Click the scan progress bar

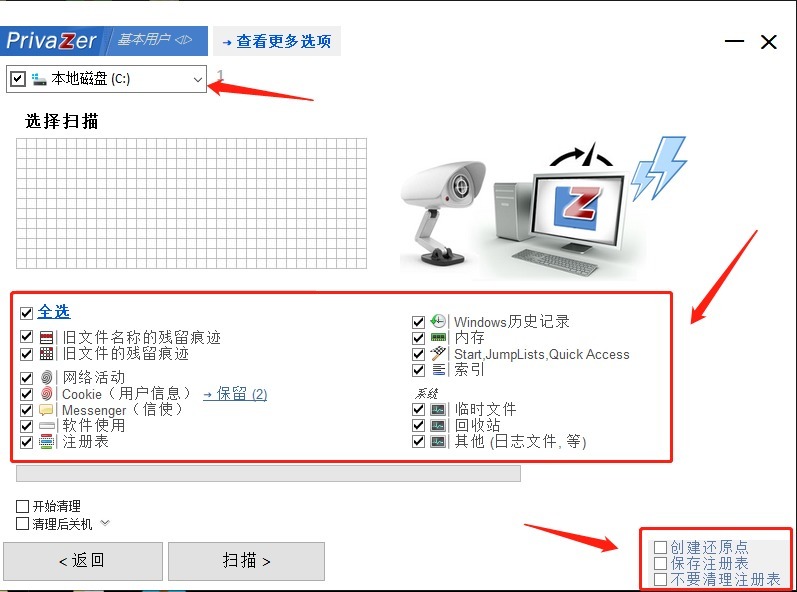pyautogui.click(x=268, y=473)
